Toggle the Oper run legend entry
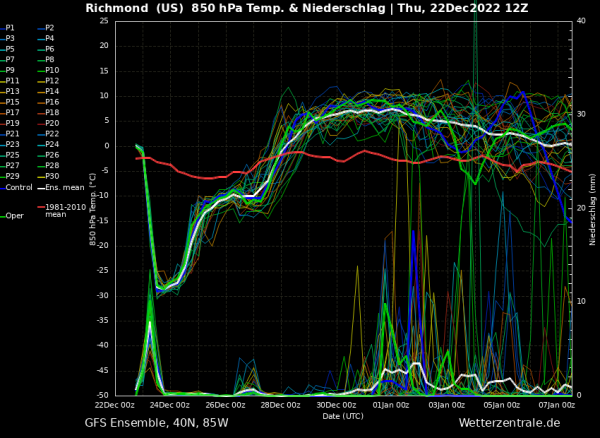 (x=13, y=215)
